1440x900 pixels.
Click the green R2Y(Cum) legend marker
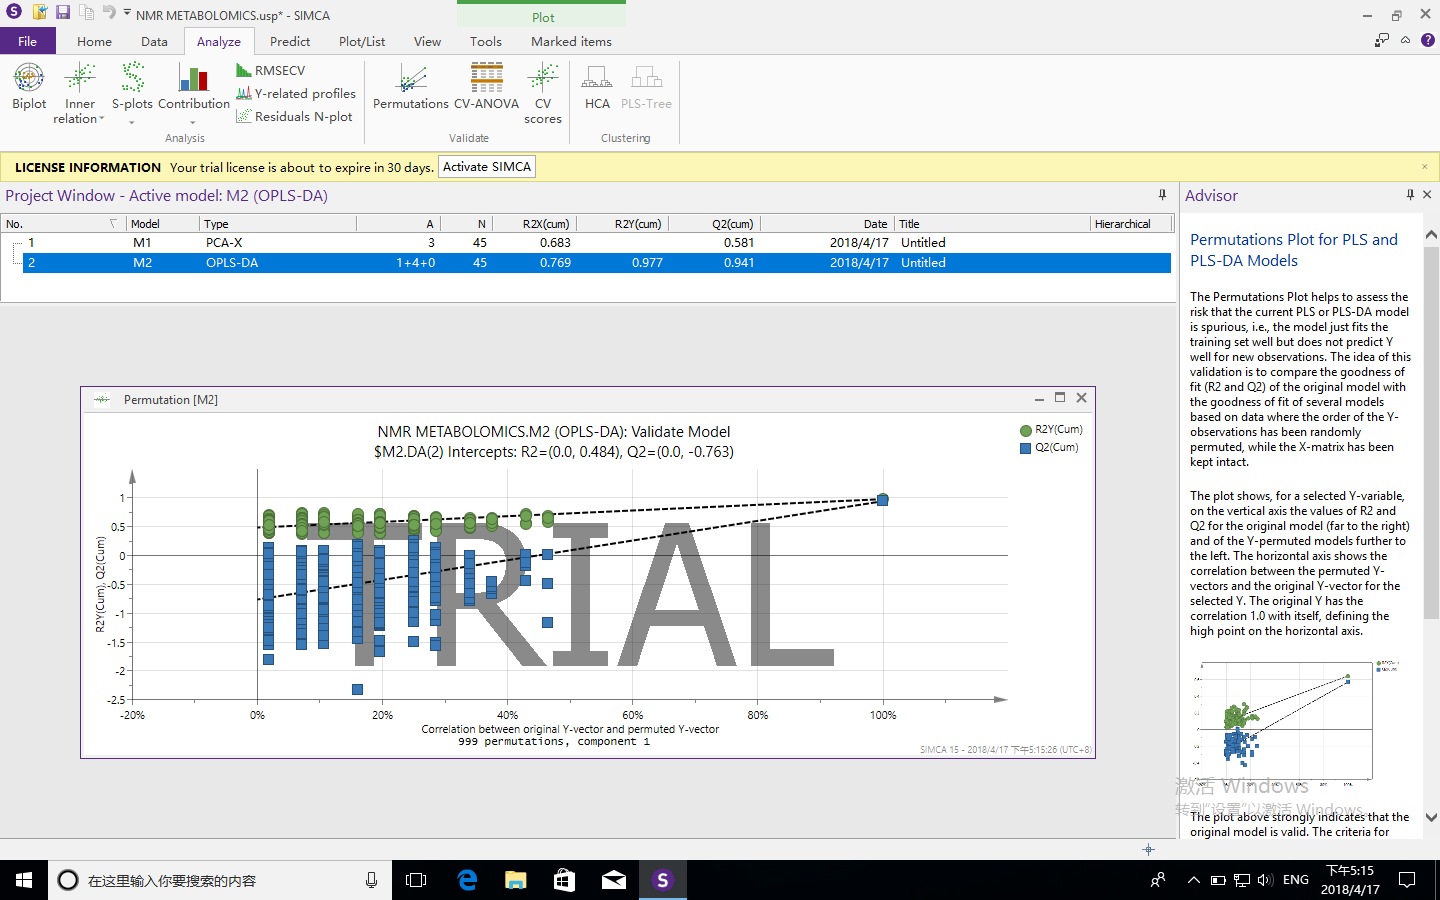[x=1025, y=430]
